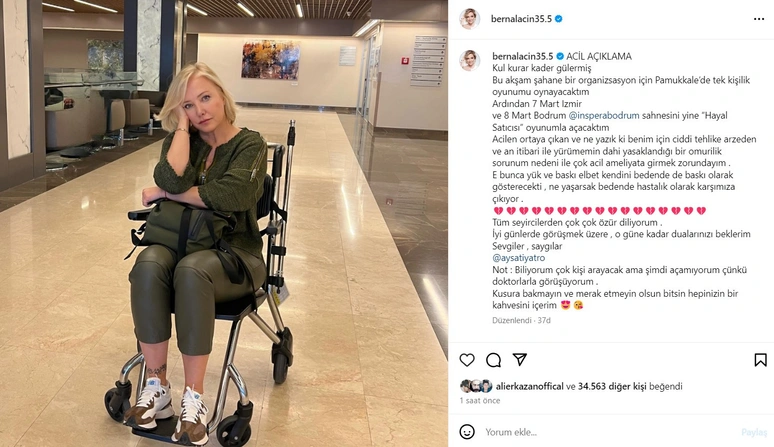
Task: Like the post with the heart icon
Action: point(467,360)
